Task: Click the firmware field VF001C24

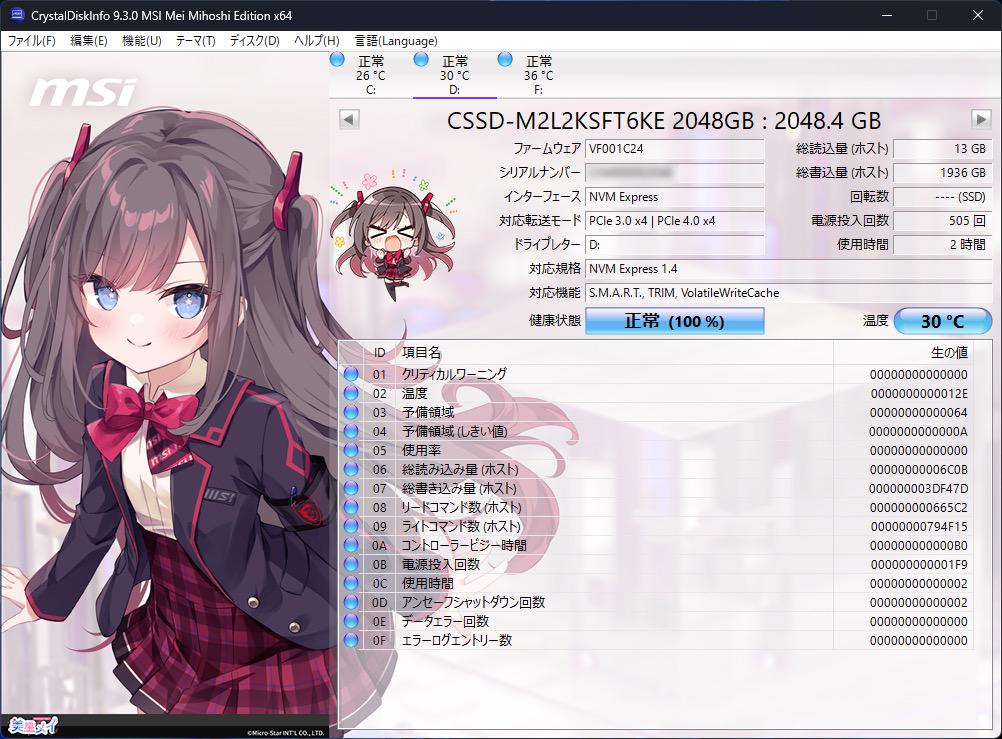Action: [x=675, y=149]
